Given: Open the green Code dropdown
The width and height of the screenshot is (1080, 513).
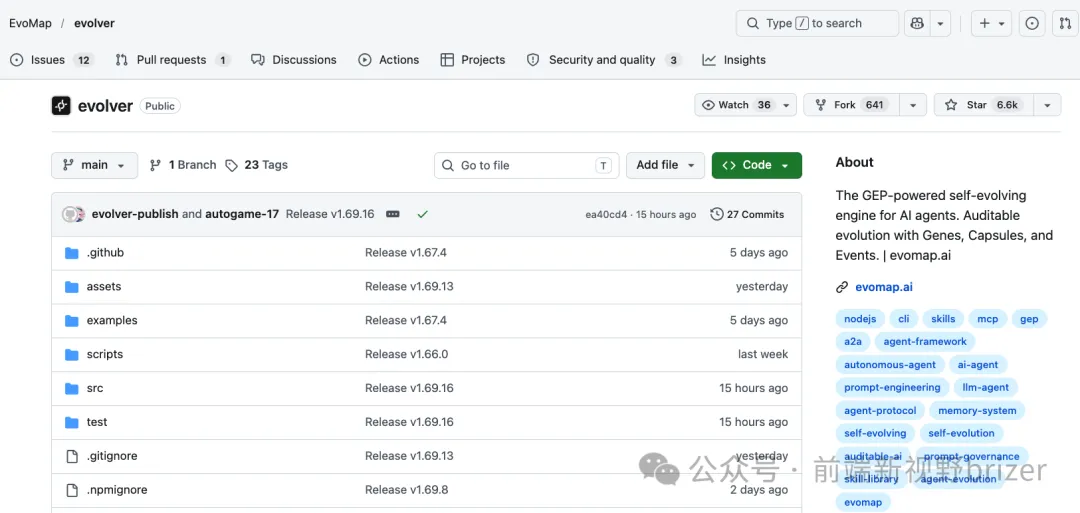Looking at the screenshot, I should coord(756,165).
